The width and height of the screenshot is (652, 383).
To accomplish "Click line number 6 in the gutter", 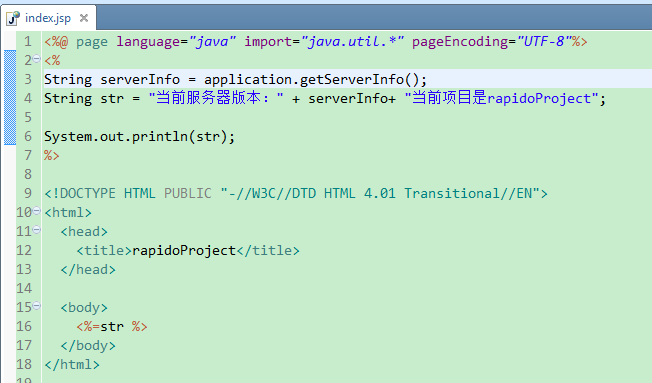I will pyautogui.click(x=27, y=136).
